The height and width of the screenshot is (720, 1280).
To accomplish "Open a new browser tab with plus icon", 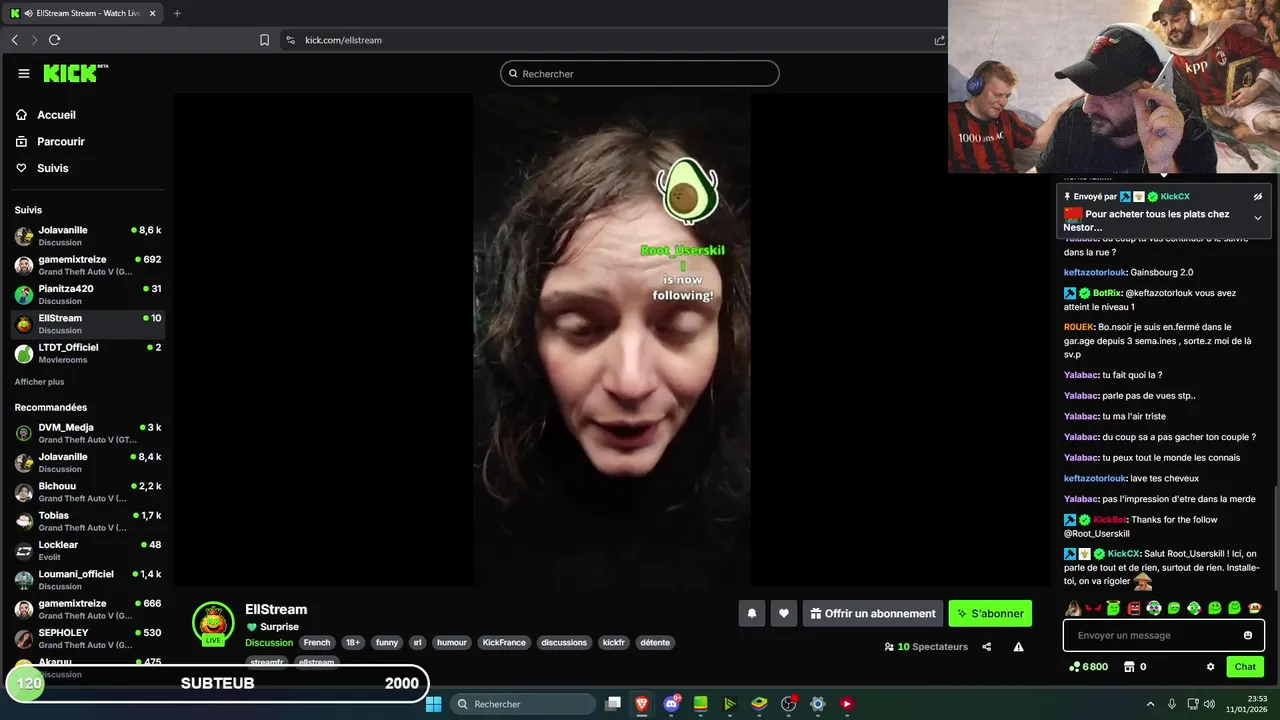I will click(177, 13).
